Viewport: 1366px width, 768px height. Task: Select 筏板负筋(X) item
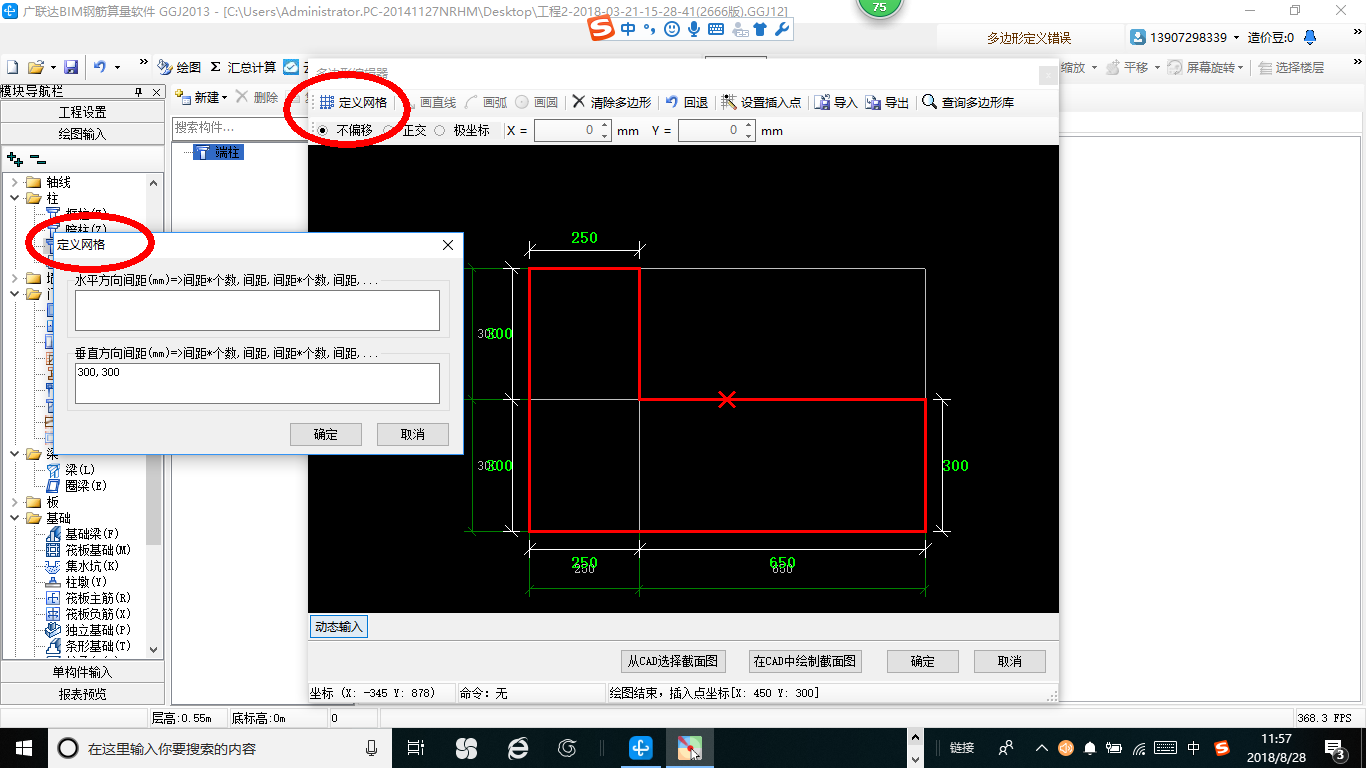tap(88, 614)
